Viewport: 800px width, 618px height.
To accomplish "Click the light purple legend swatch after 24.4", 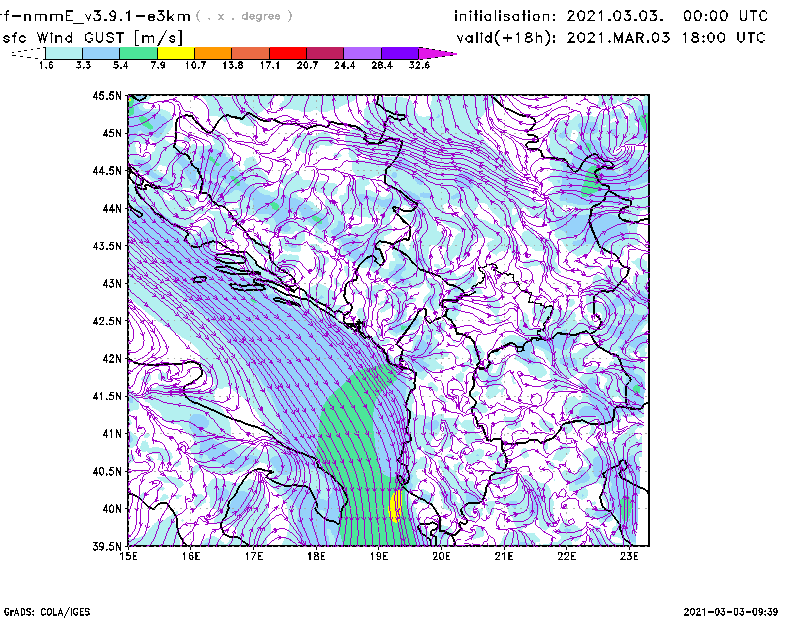I will [363, 53].
